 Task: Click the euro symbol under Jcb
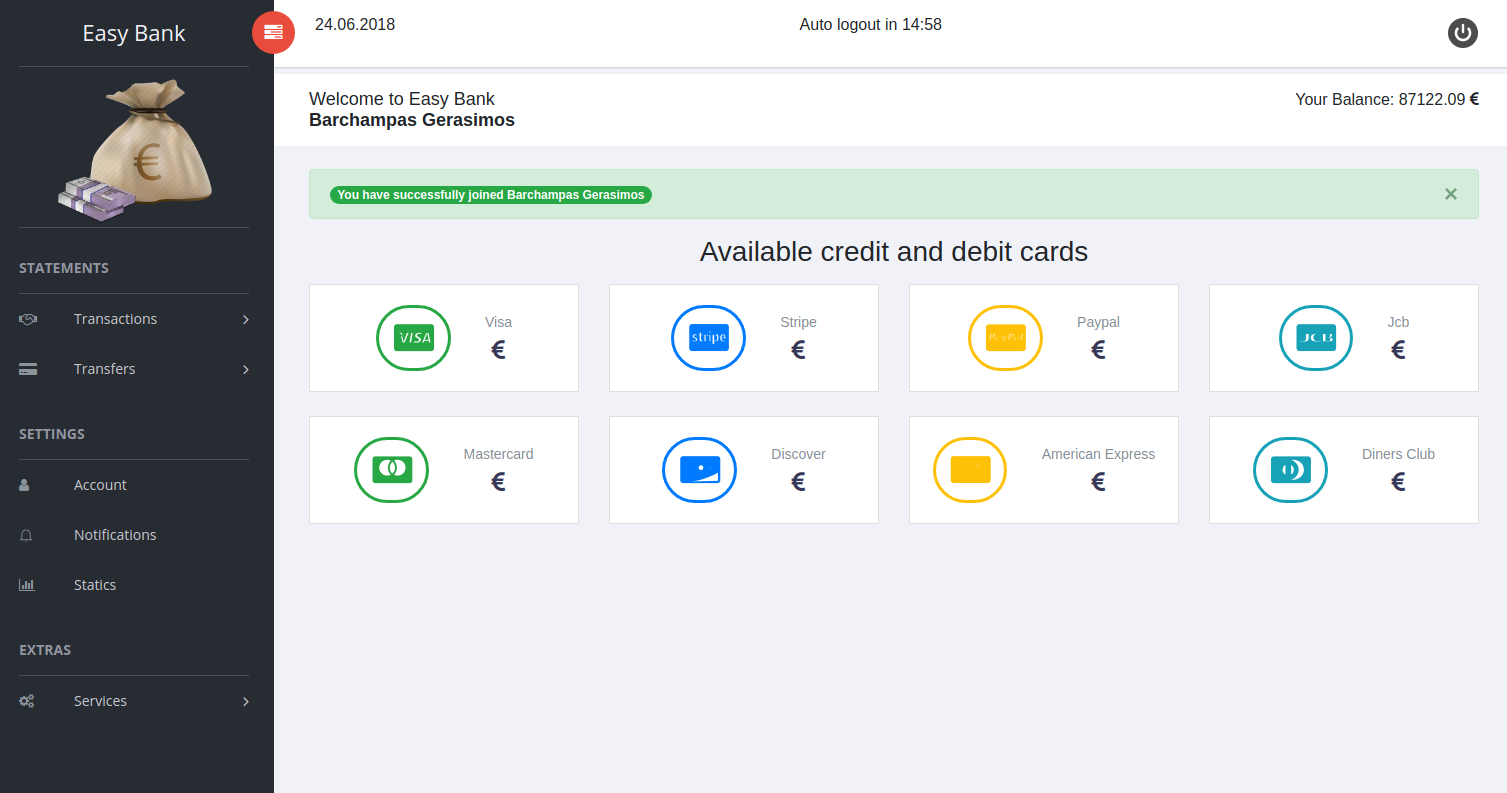[x=1398, y=350]
